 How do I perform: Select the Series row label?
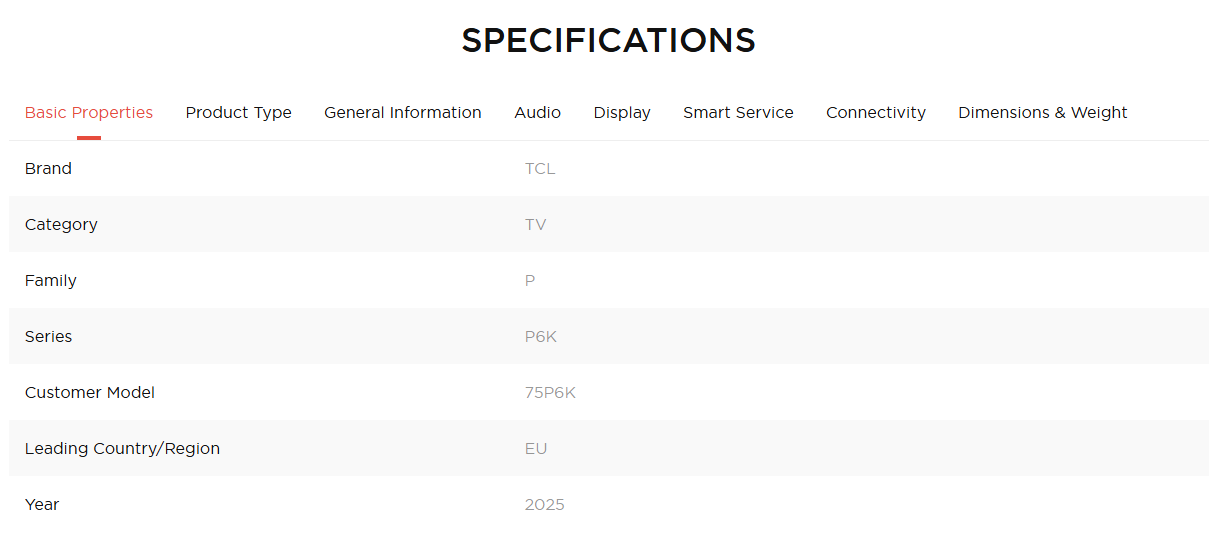(48, 337)
